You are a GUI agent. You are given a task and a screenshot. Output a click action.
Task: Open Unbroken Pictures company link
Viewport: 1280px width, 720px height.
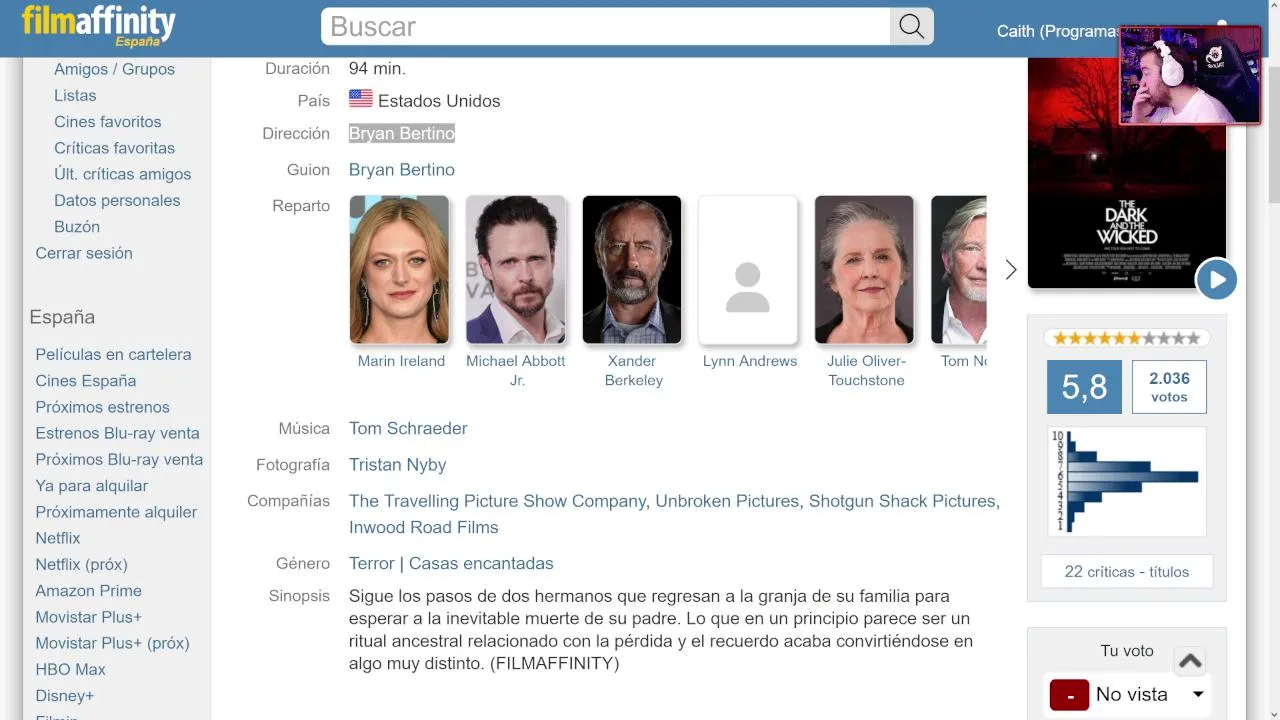727,501
